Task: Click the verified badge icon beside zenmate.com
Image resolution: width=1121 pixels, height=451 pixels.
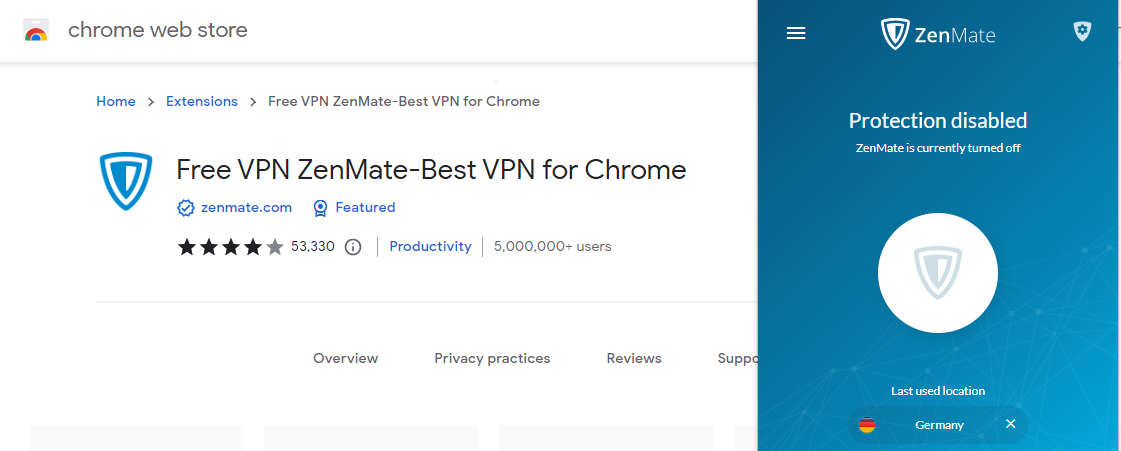Action: (x=185, y=208)
